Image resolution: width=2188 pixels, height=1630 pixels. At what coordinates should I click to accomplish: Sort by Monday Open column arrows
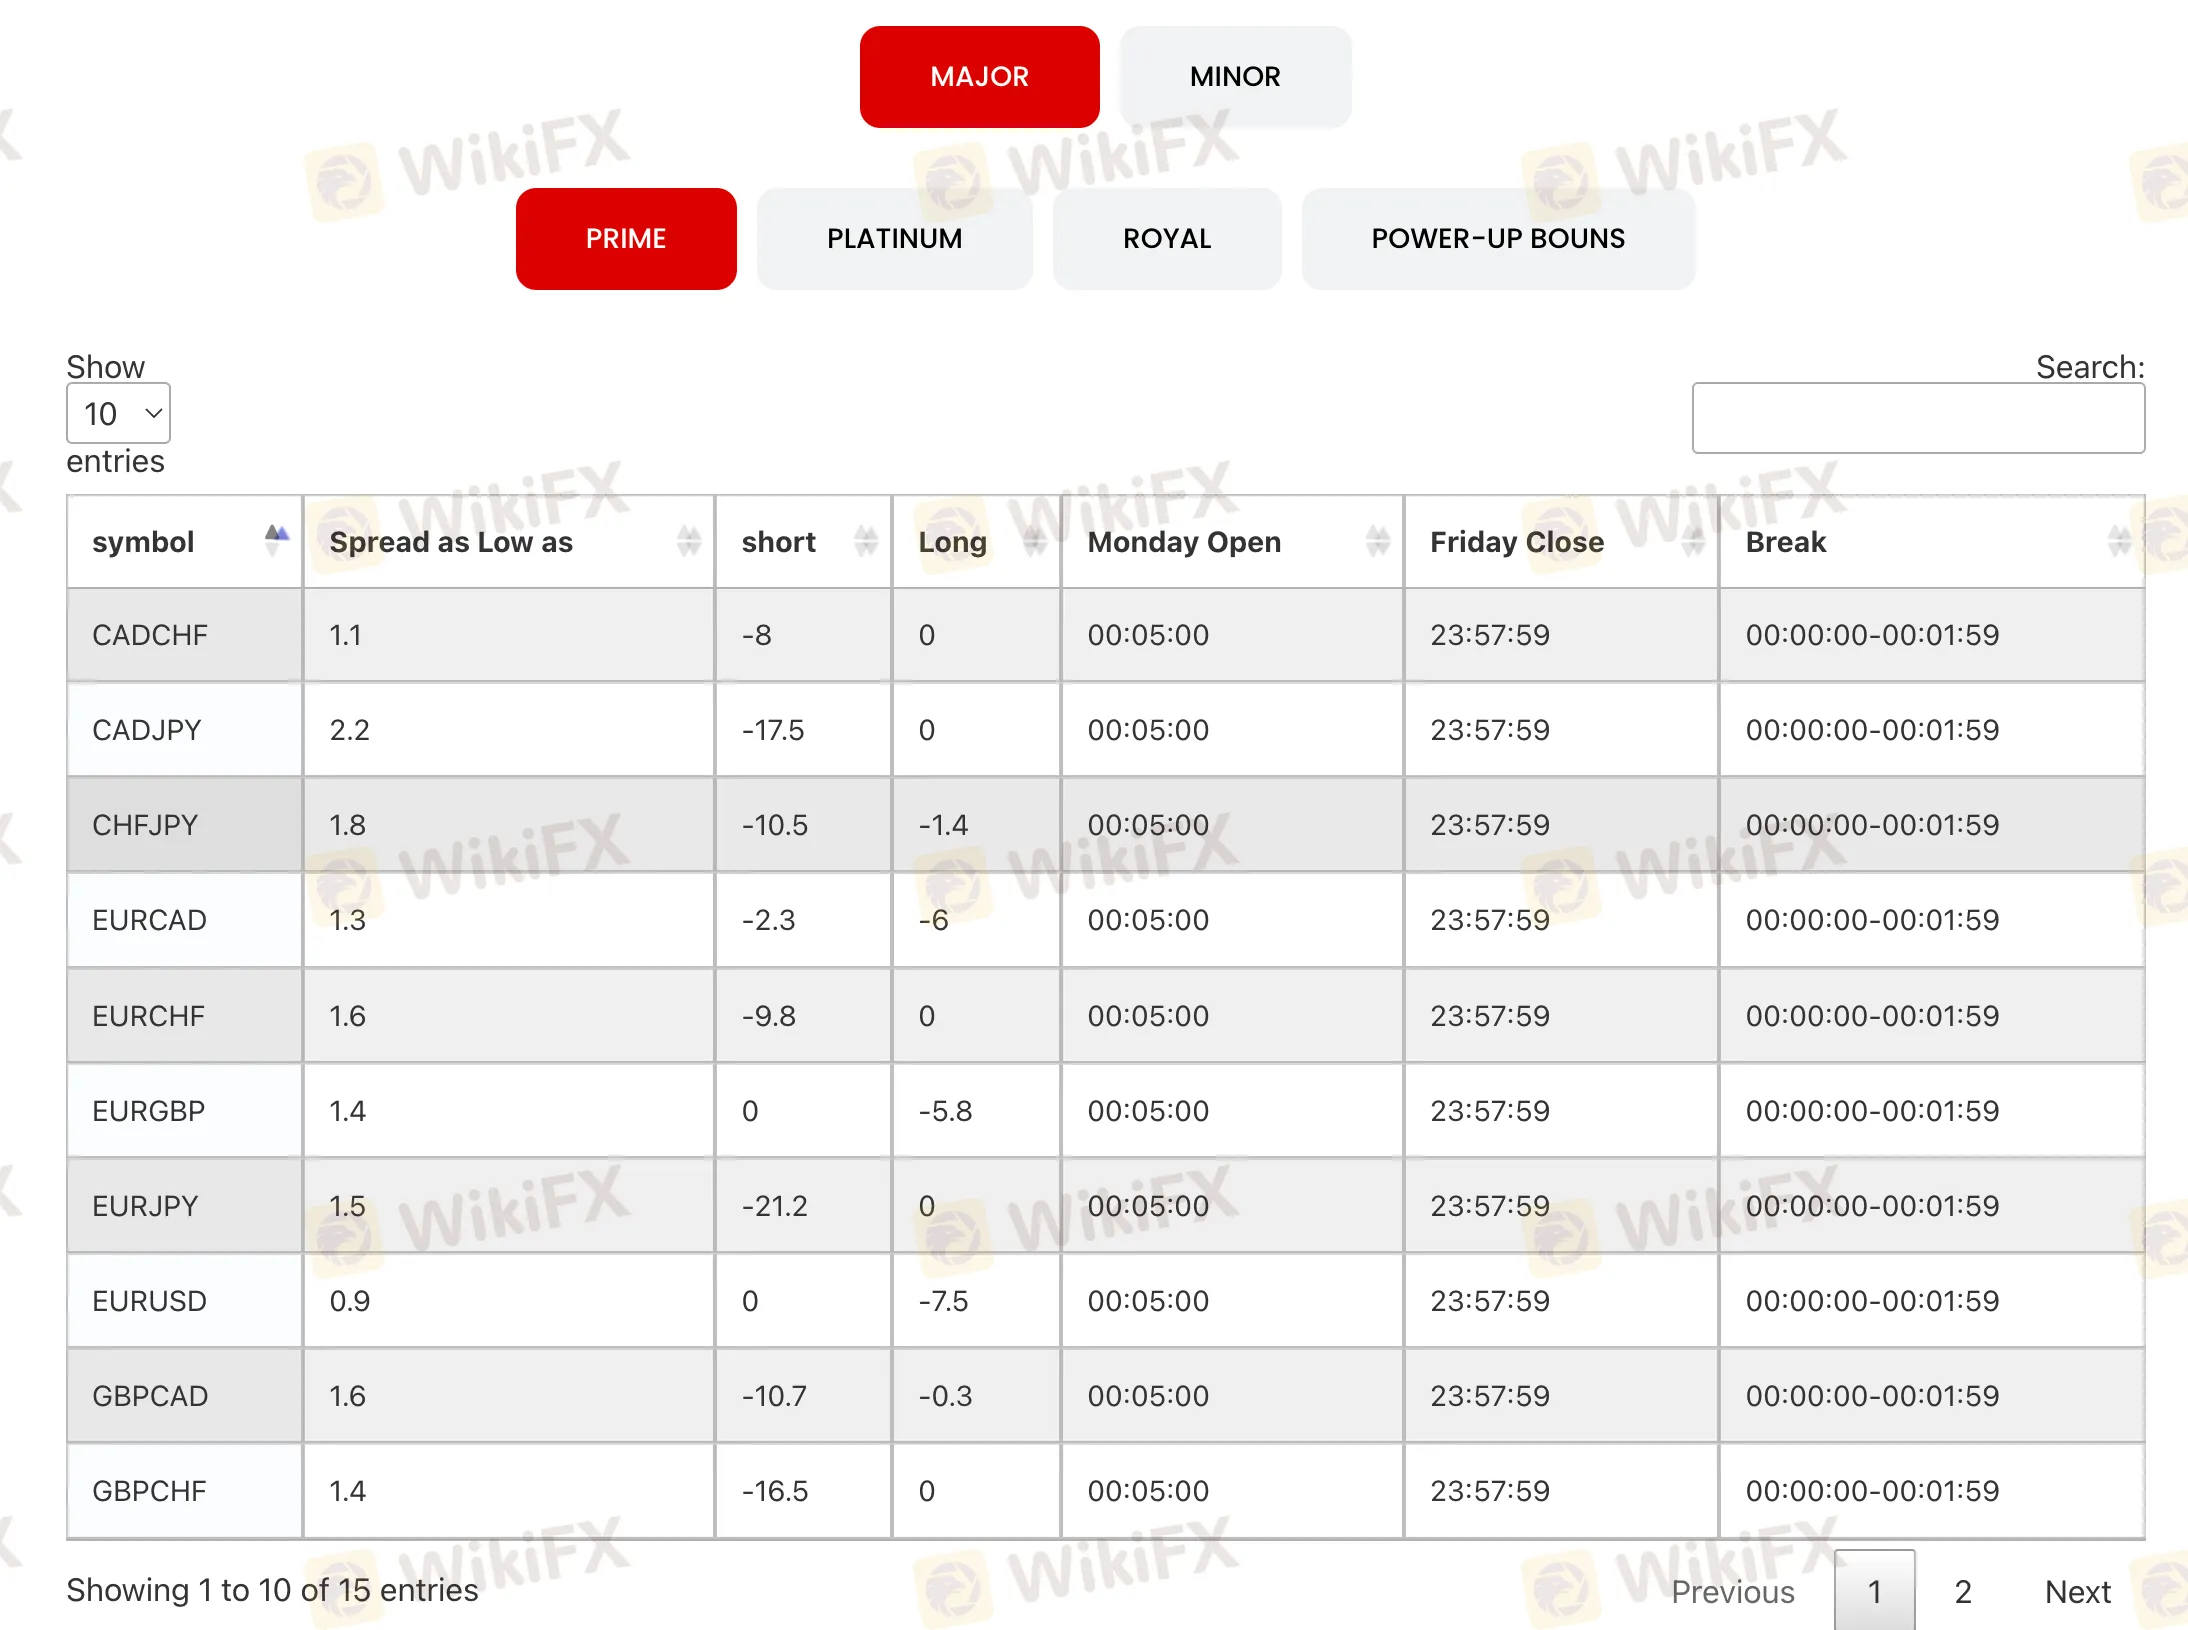point(1378,541)
